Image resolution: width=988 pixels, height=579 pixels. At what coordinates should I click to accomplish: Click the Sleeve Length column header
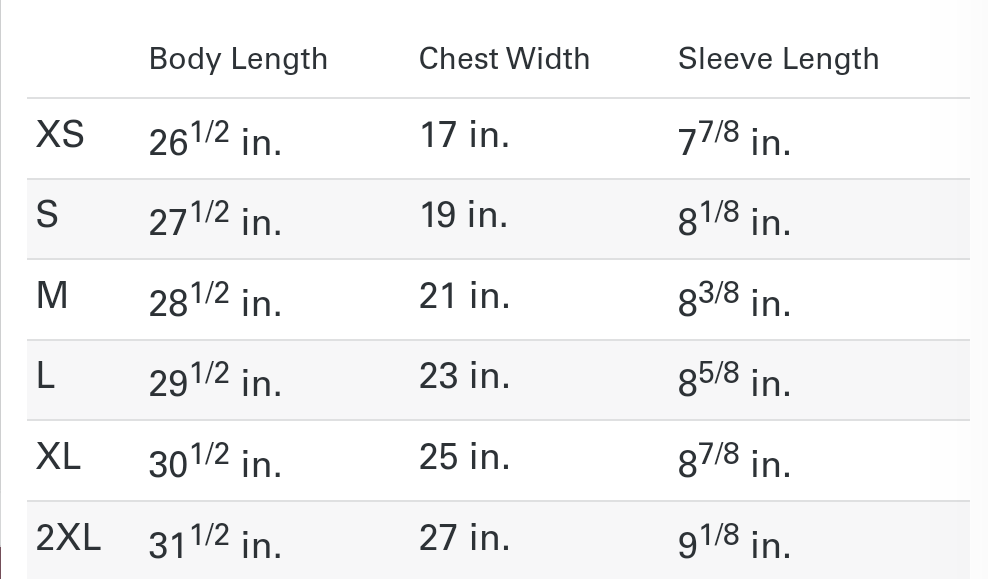pos(778,59)
